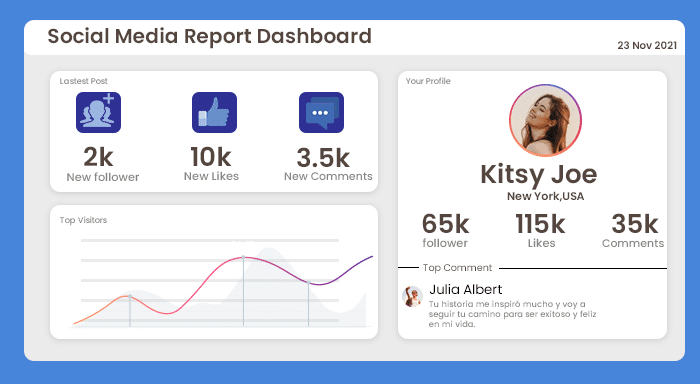Open Kitsy Joe's profile photo
The image size is (700, 384).
click(545, 120)
